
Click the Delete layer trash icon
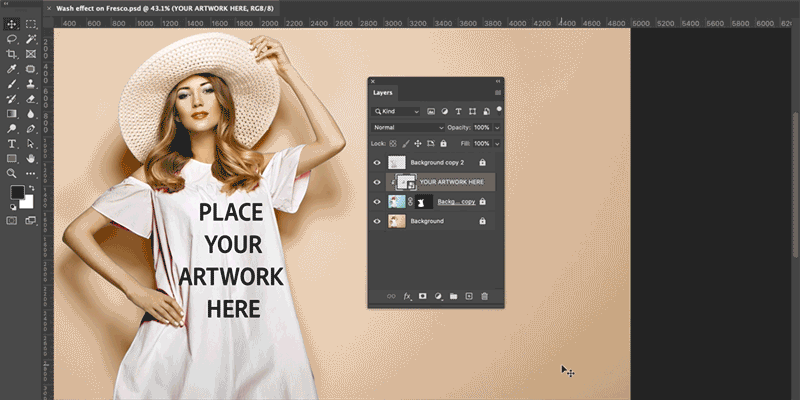pos(485,296)
